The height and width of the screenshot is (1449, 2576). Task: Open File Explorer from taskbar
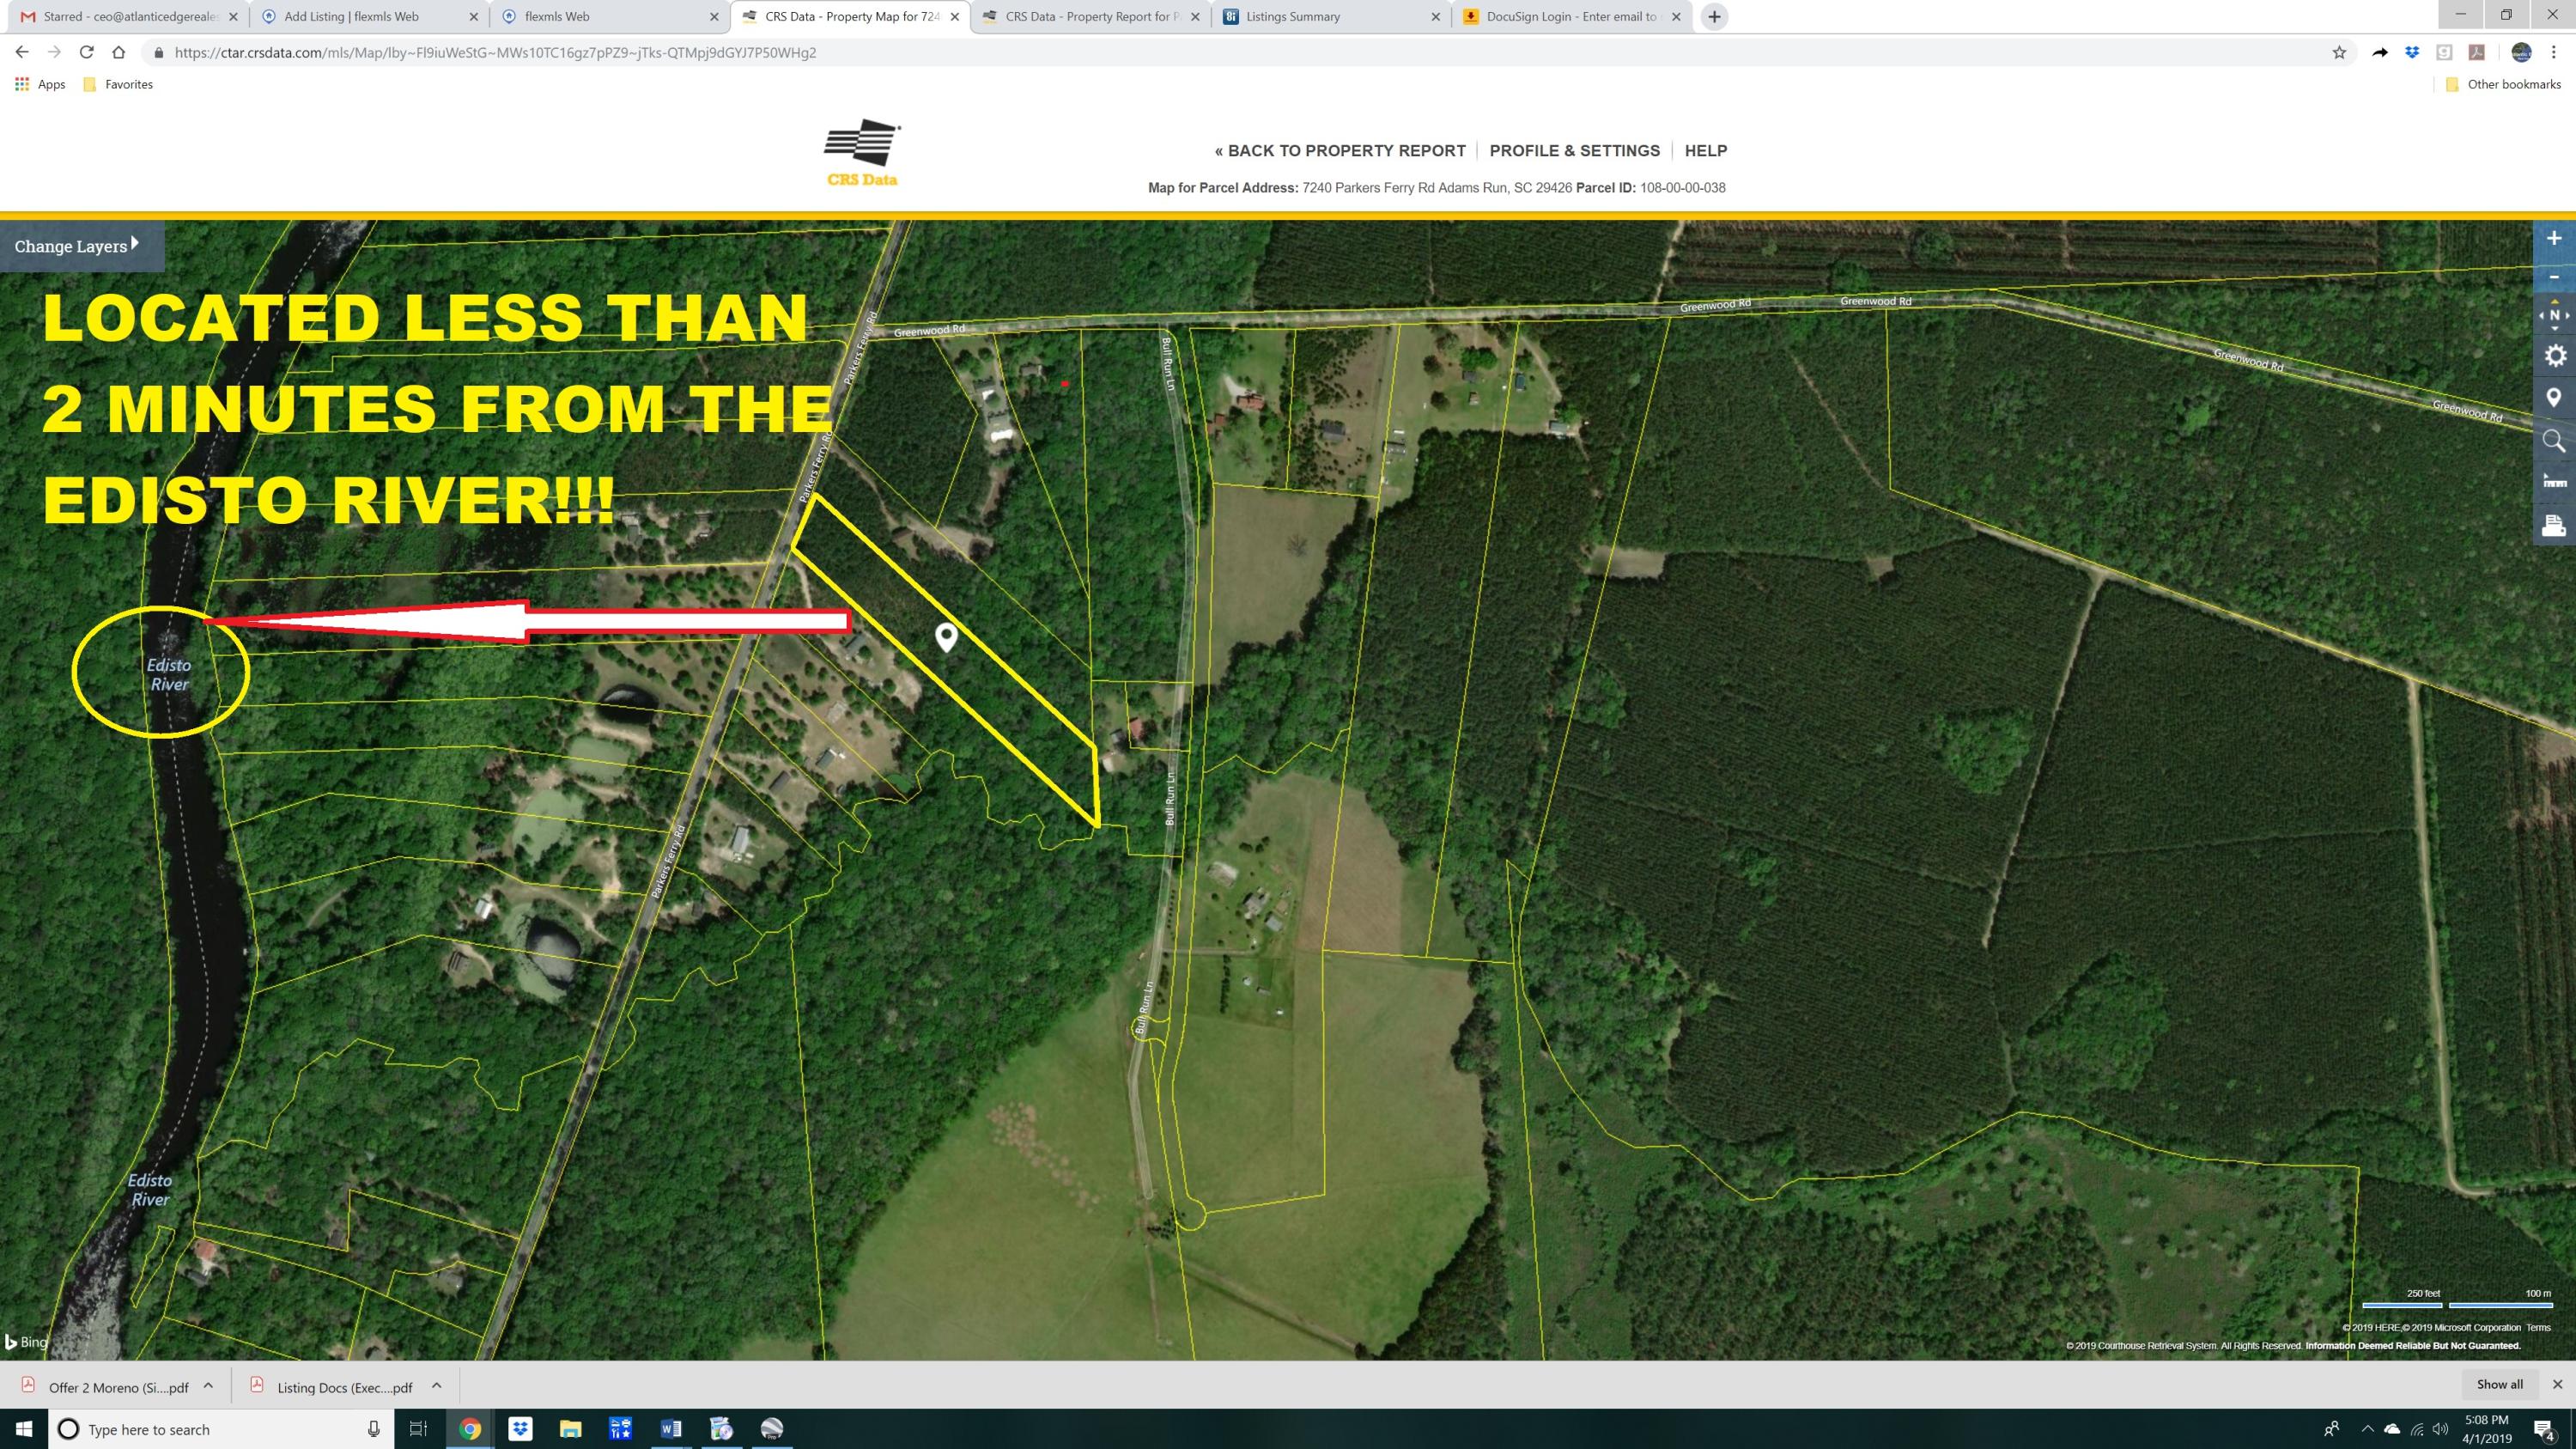[570, 1428]
